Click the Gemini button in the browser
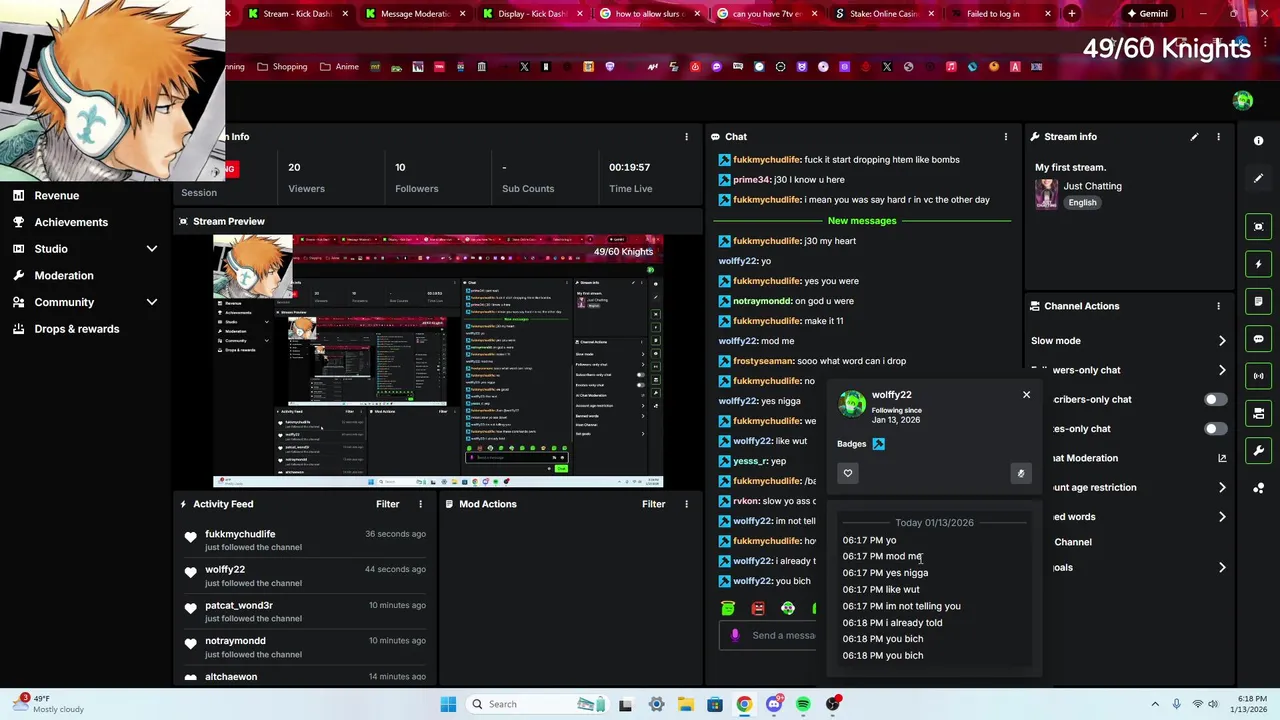The height and width of the screenshot is (720, 1280). [1147, 14]
